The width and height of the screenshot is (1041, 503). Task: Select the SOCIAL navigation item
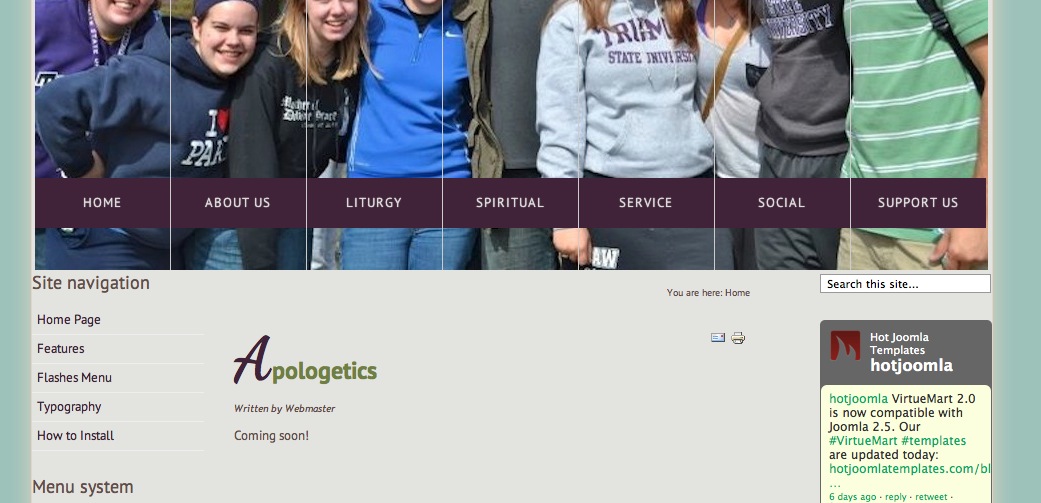click(781, 203)
